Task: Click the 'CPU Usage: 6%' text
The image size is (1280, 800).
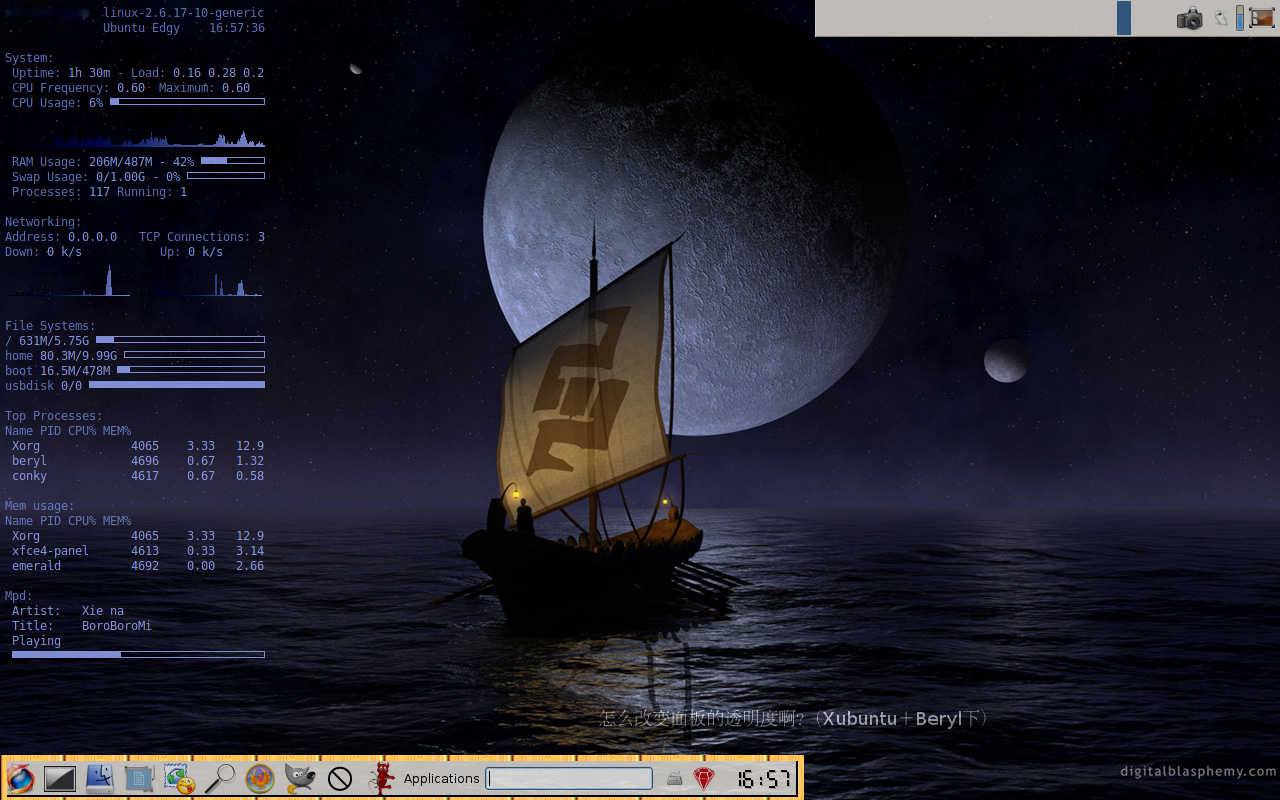Action: (58, 103)
